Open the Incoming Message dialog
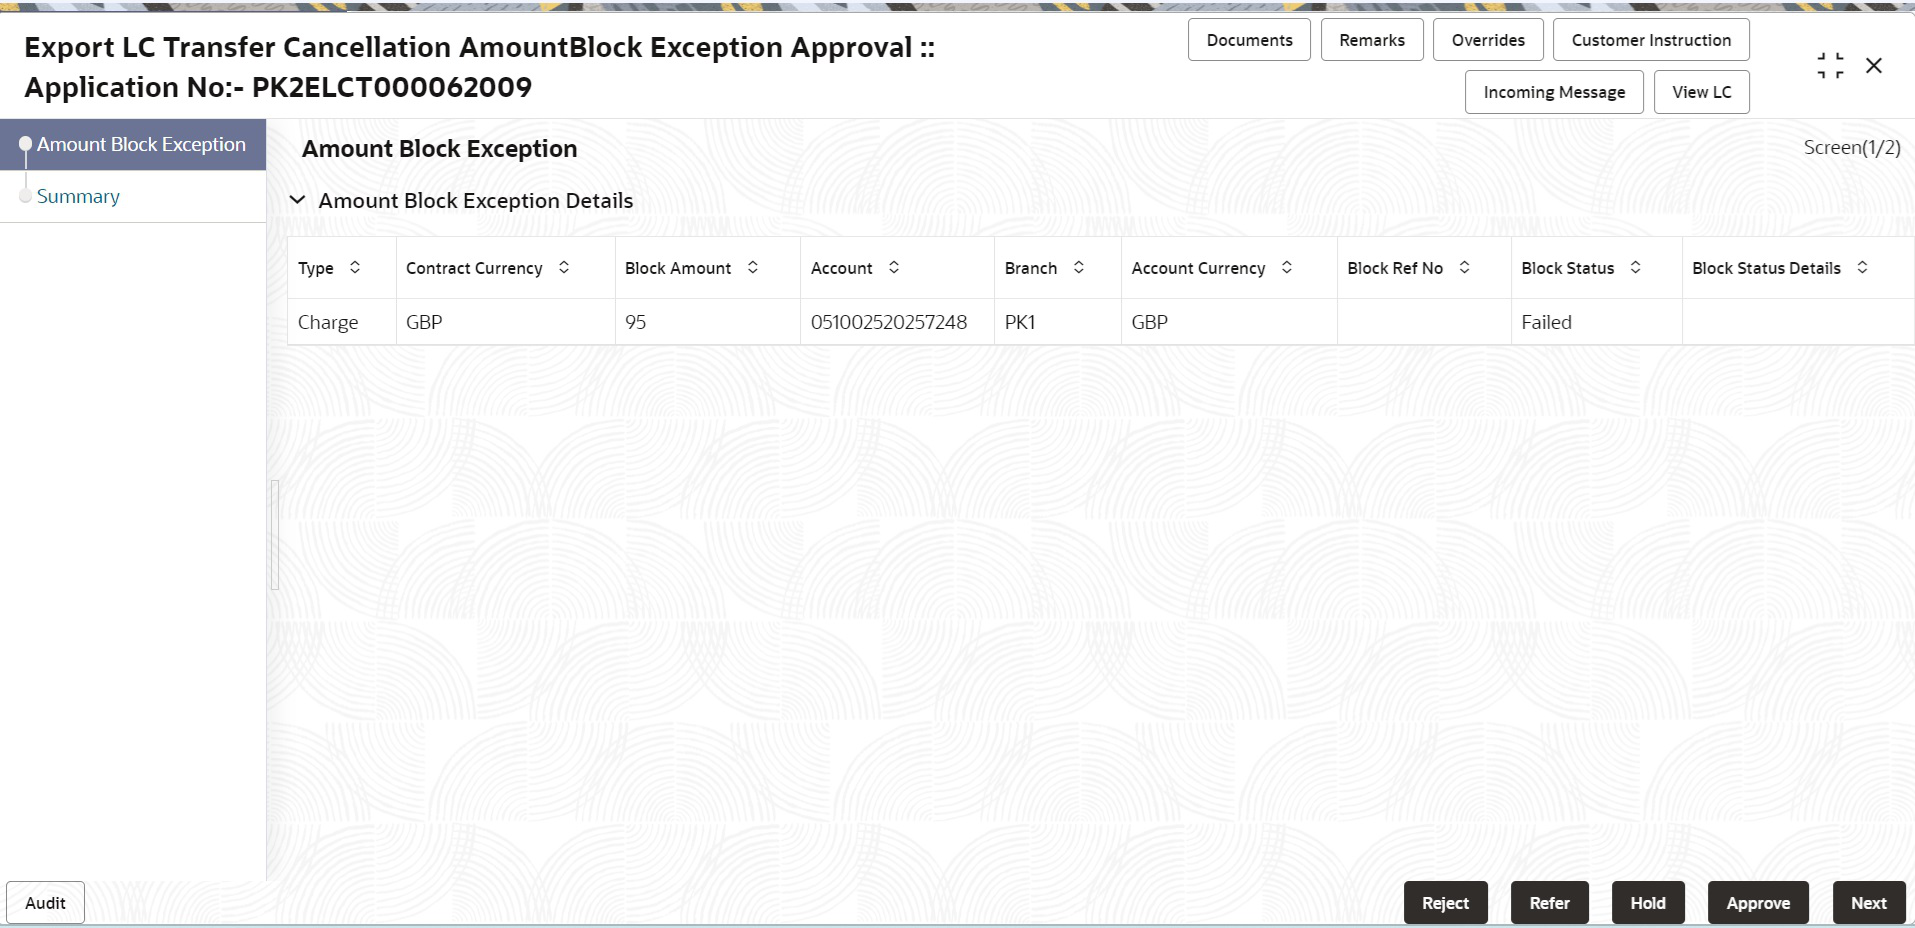The height and width of the screenshot is (928, 1915). [x=1553, y=91]
